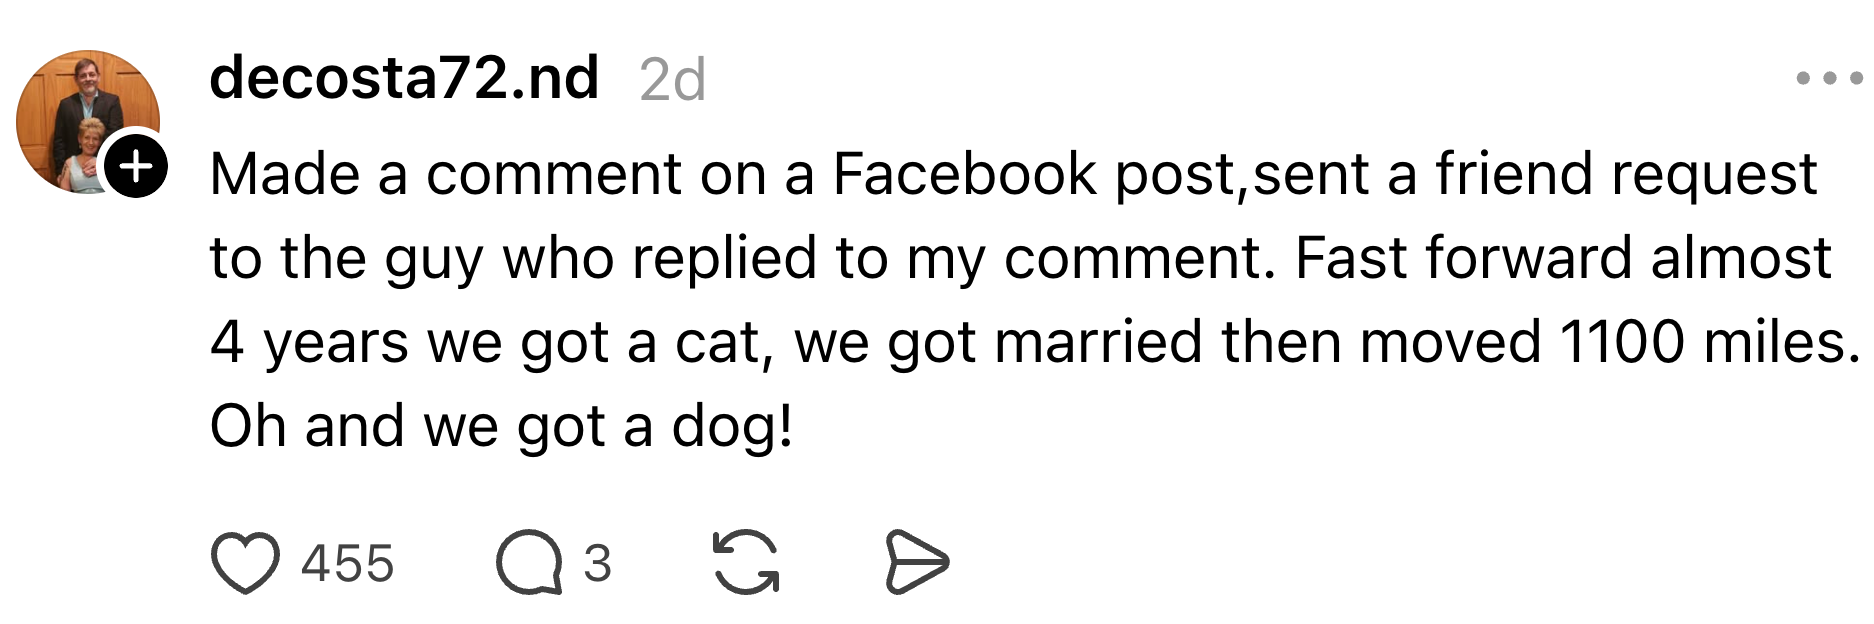
Task: Repost using the circular arrows icon
Action: click(745, 563)
